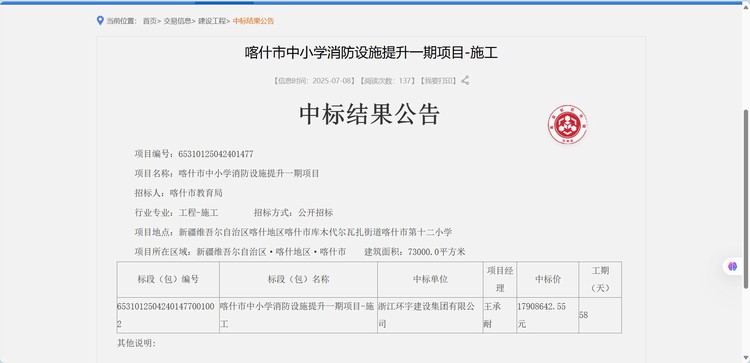Select the 中标结果公告 breadcrumb item
The height and width of the screenshot is (363, 750).
(254, 21)
